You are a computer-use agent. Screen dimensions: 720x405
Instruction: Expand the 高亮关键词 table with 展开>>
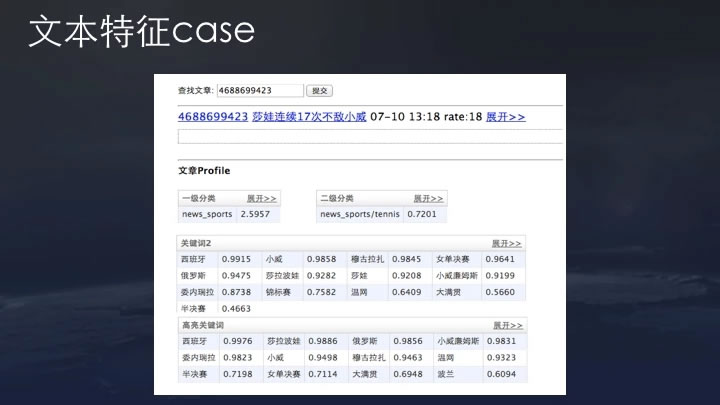pos(508,325)
